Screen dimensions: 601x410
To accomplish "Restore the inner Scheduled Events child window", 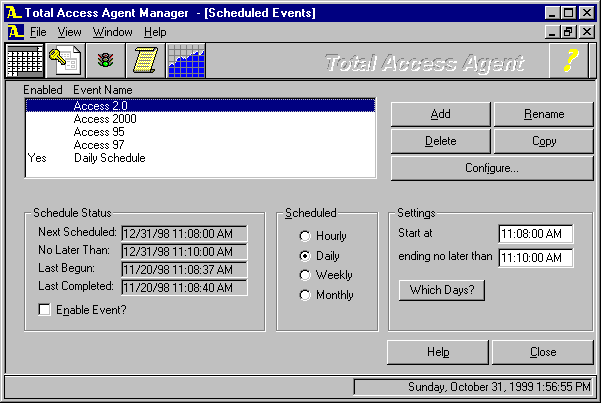I will click(x=568, y=32).
